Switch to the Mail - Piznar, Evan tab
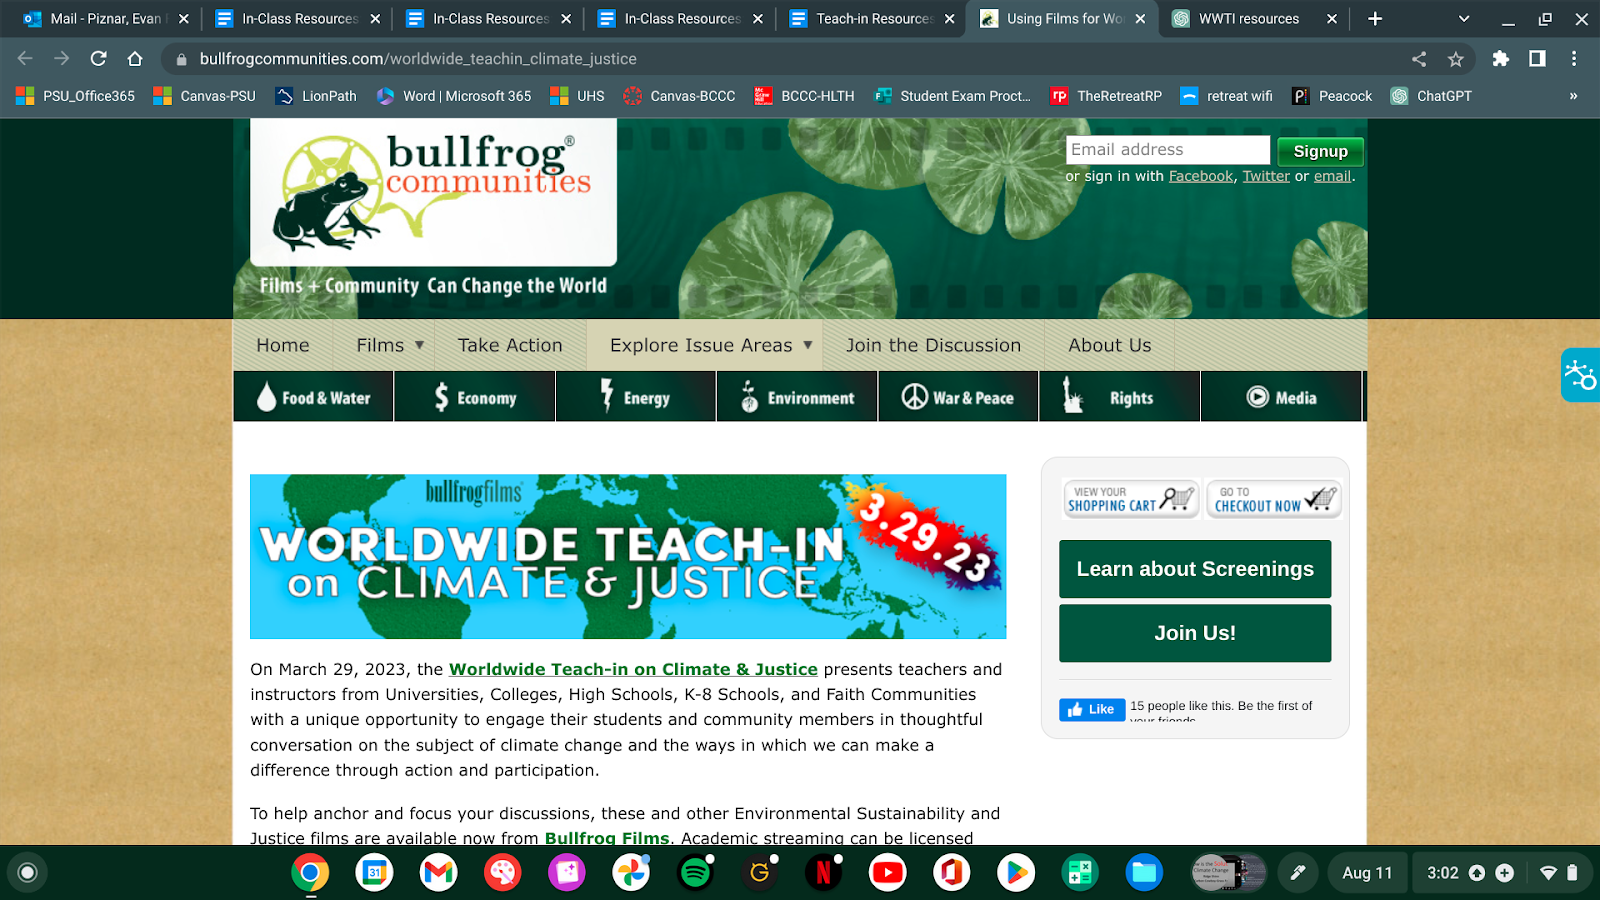 coord(106,19)
